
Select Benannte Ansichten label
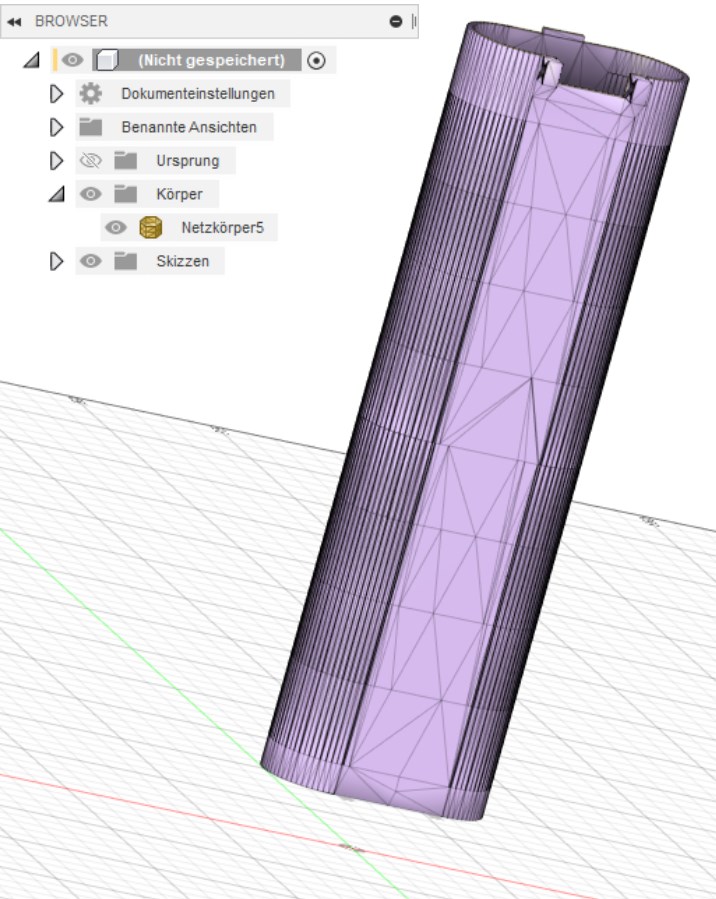coord(189,127)
